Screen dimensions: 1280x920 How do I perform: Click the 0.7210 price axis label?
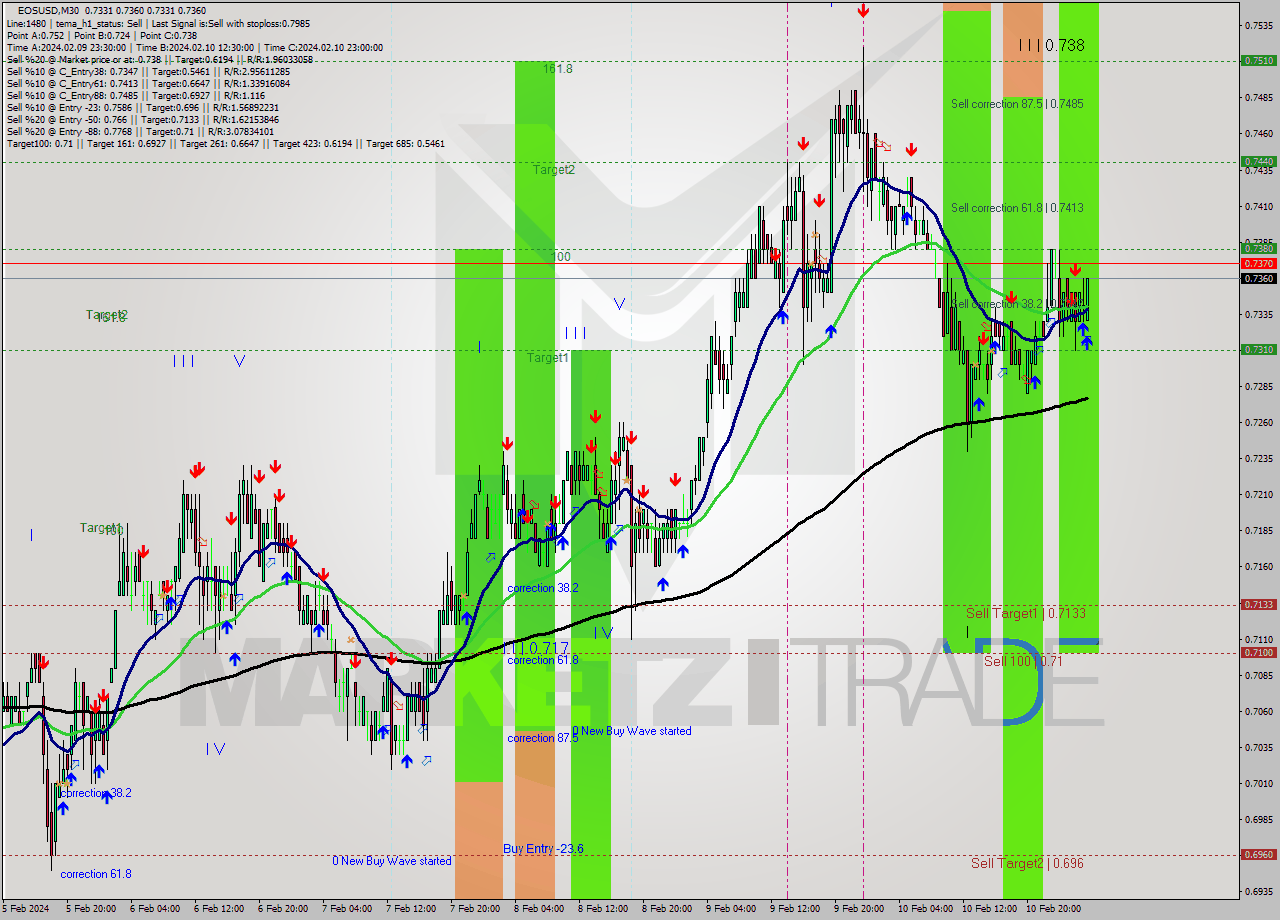pos(1257,494)
